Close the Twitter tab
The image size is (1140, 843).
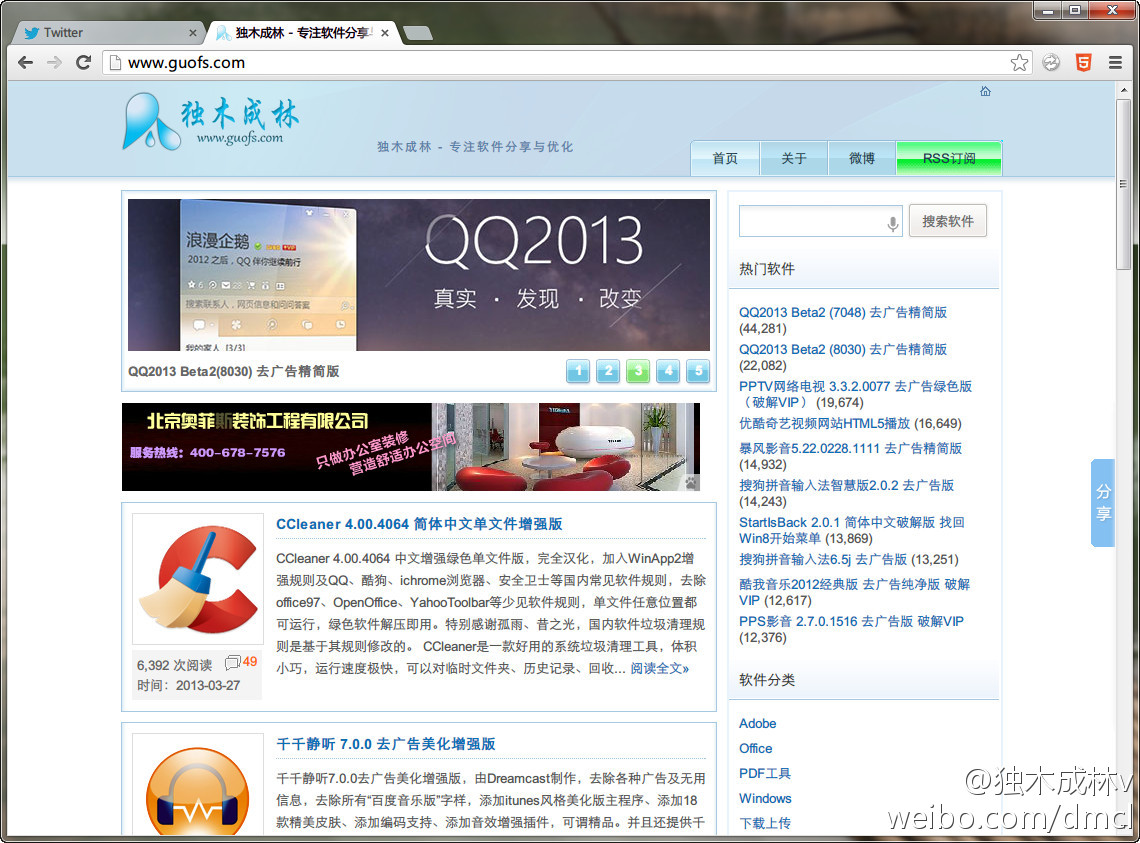click(x=193, y=33)
